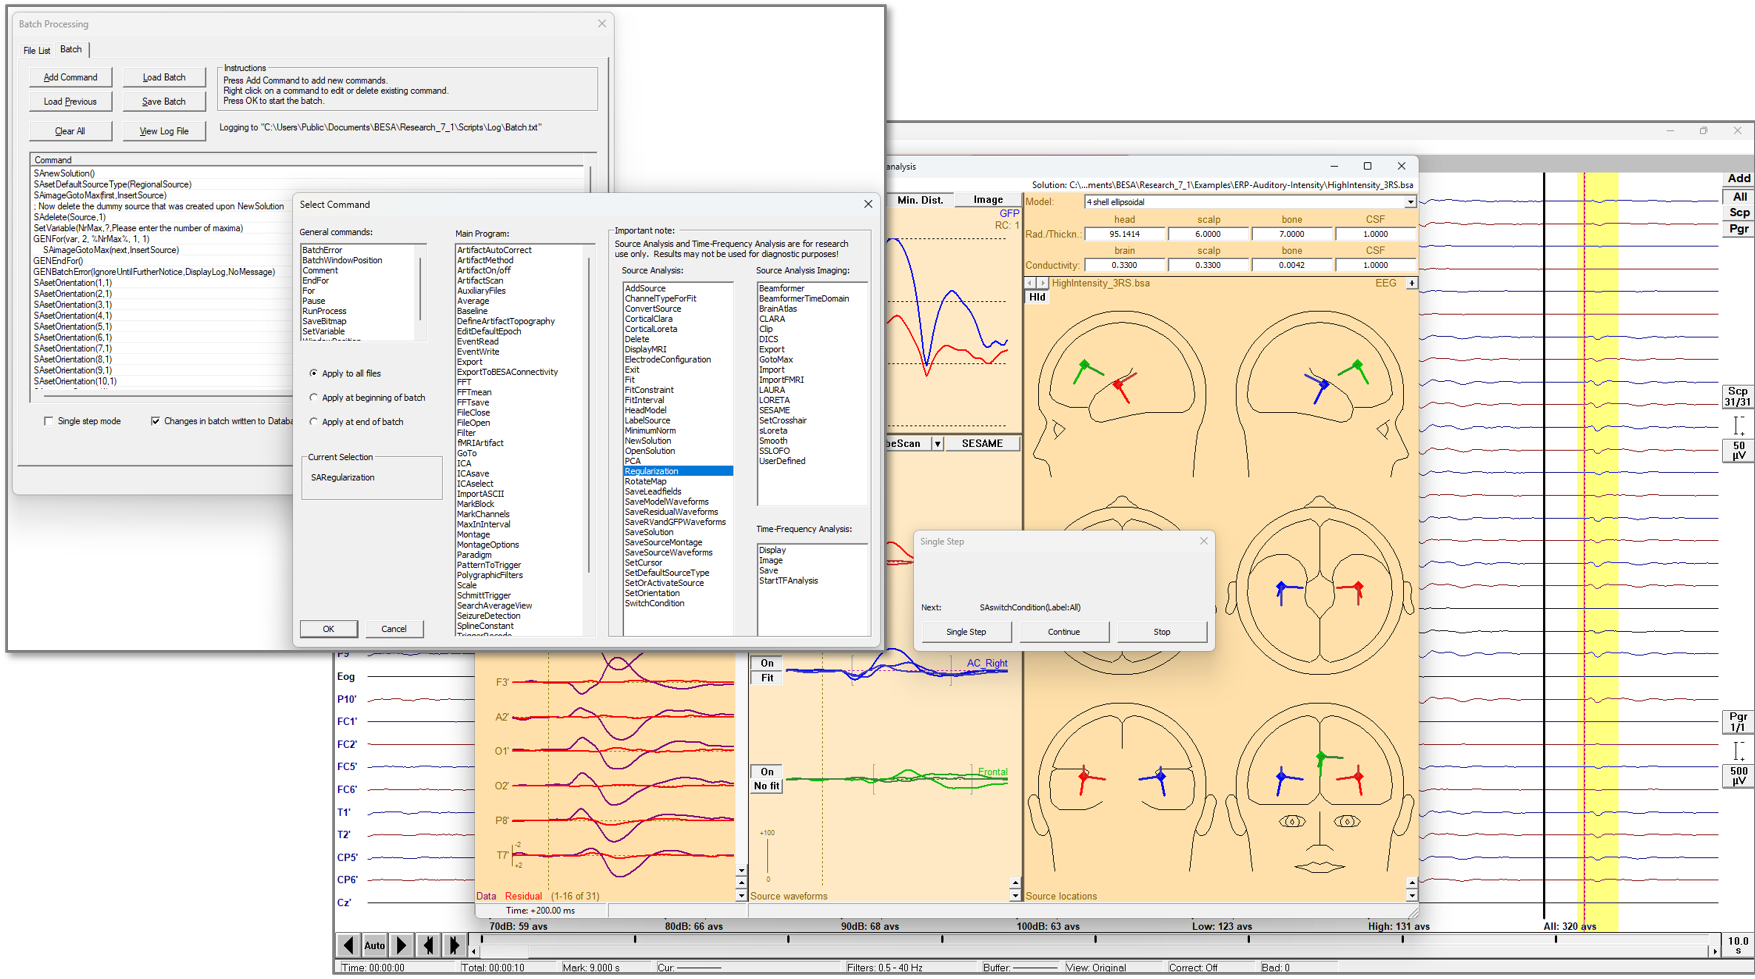Viewport: 1755px width, 979px height.
Task: Select Apply at end of batch option
Action: [x=314, y=422]
